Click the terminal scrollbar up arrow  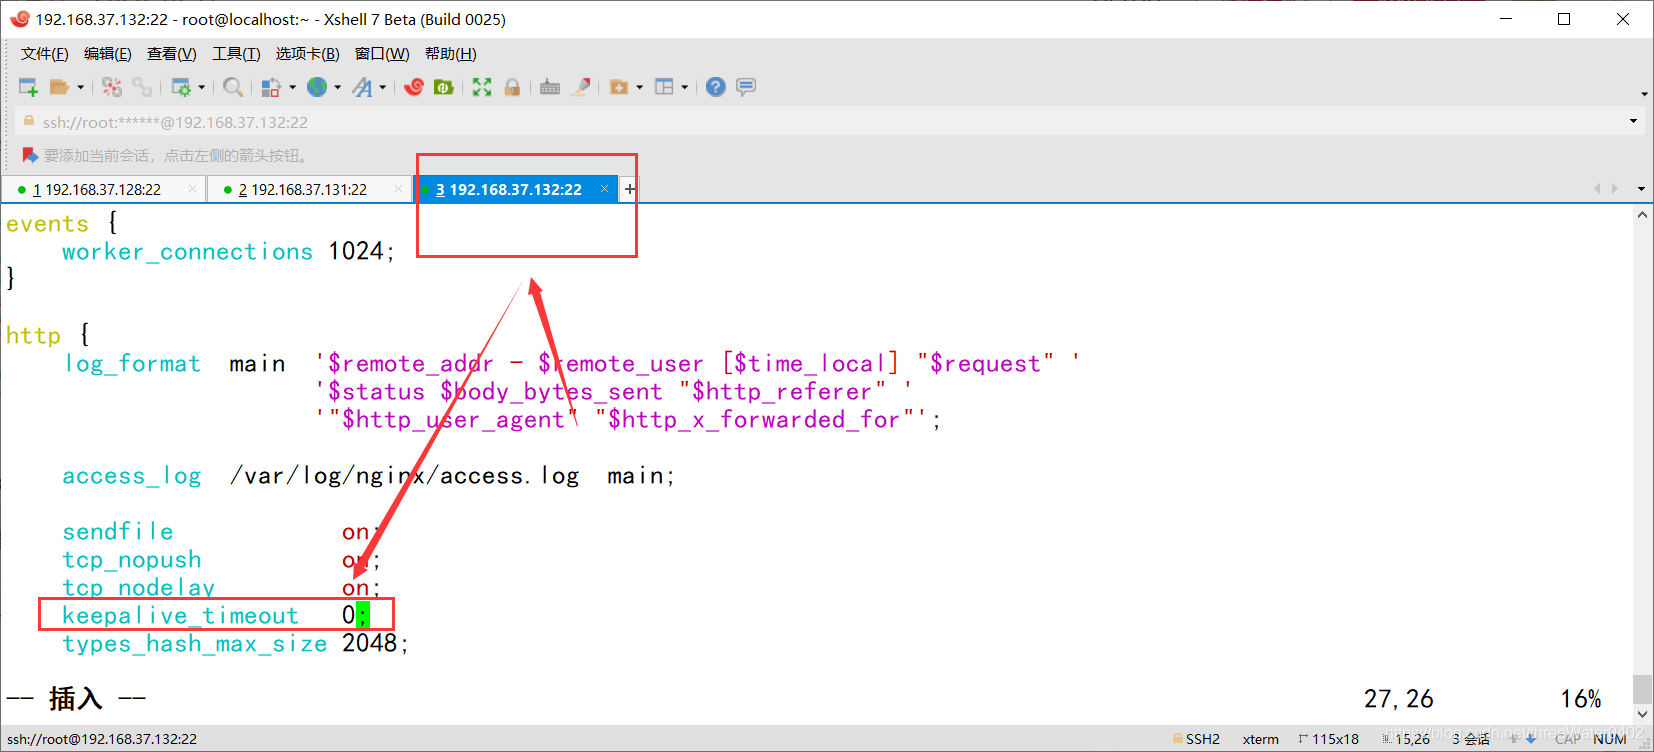click(x=1642, y=215)
